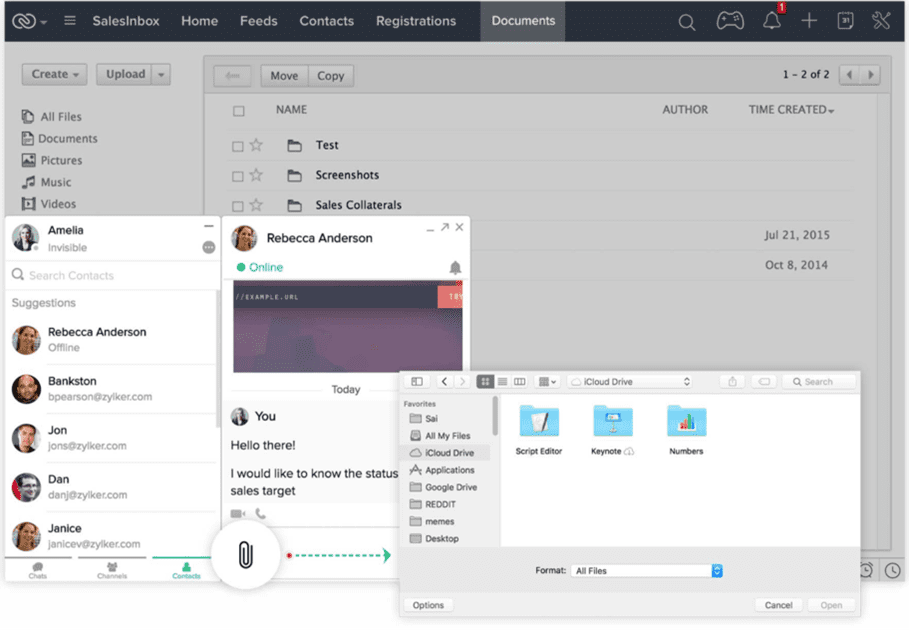Switch file dialog to list view
This screenshot has height=630, width=909.
pos(502,381)
